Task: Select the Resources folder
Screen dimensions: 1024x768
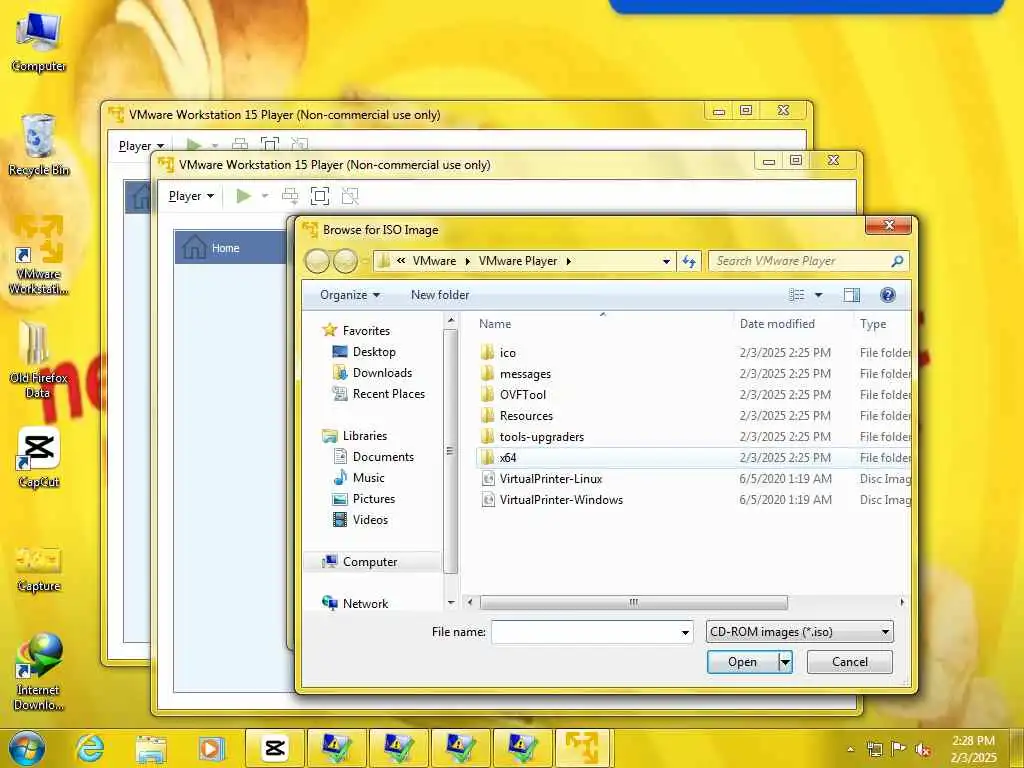Action: point(526,415)
